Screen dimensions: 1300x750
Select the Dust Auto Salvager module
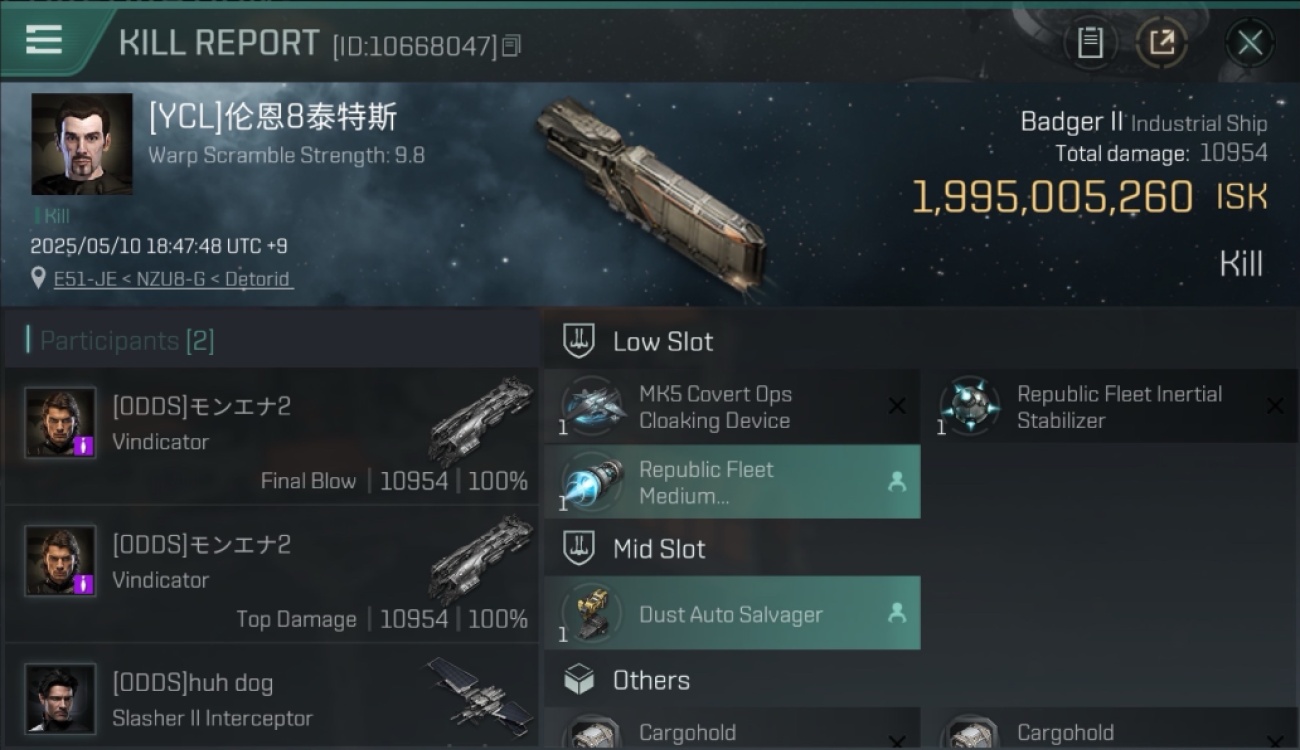pos(732,613)
